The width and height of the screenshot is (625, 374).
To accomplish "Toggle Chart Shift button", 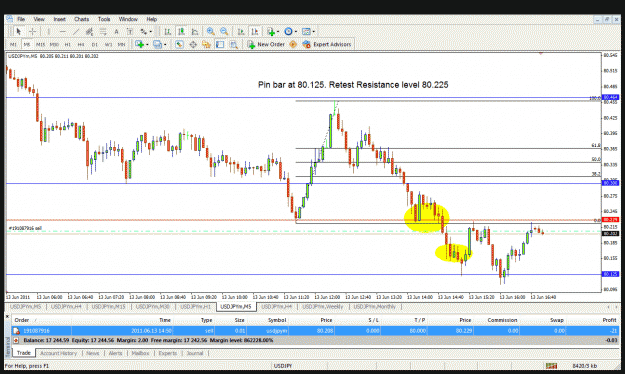I will [255, 31].
